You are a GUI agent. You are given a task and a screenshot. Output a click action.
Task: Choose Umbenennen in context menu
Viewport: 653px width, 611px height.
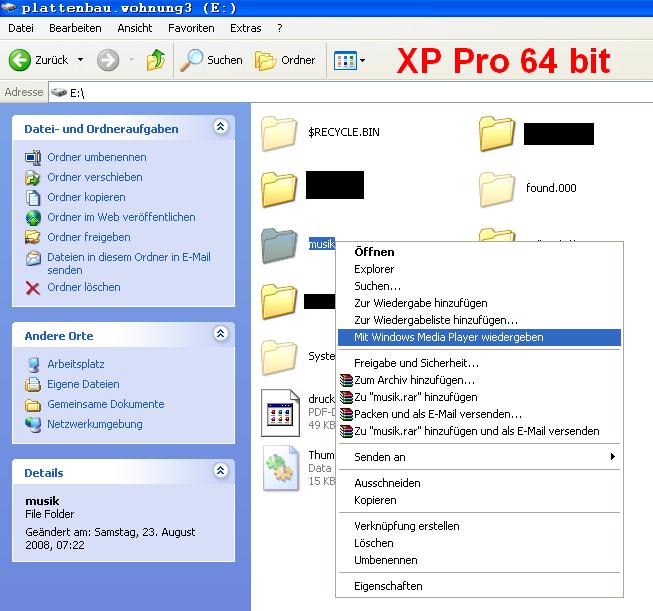[x=479, y=560]
